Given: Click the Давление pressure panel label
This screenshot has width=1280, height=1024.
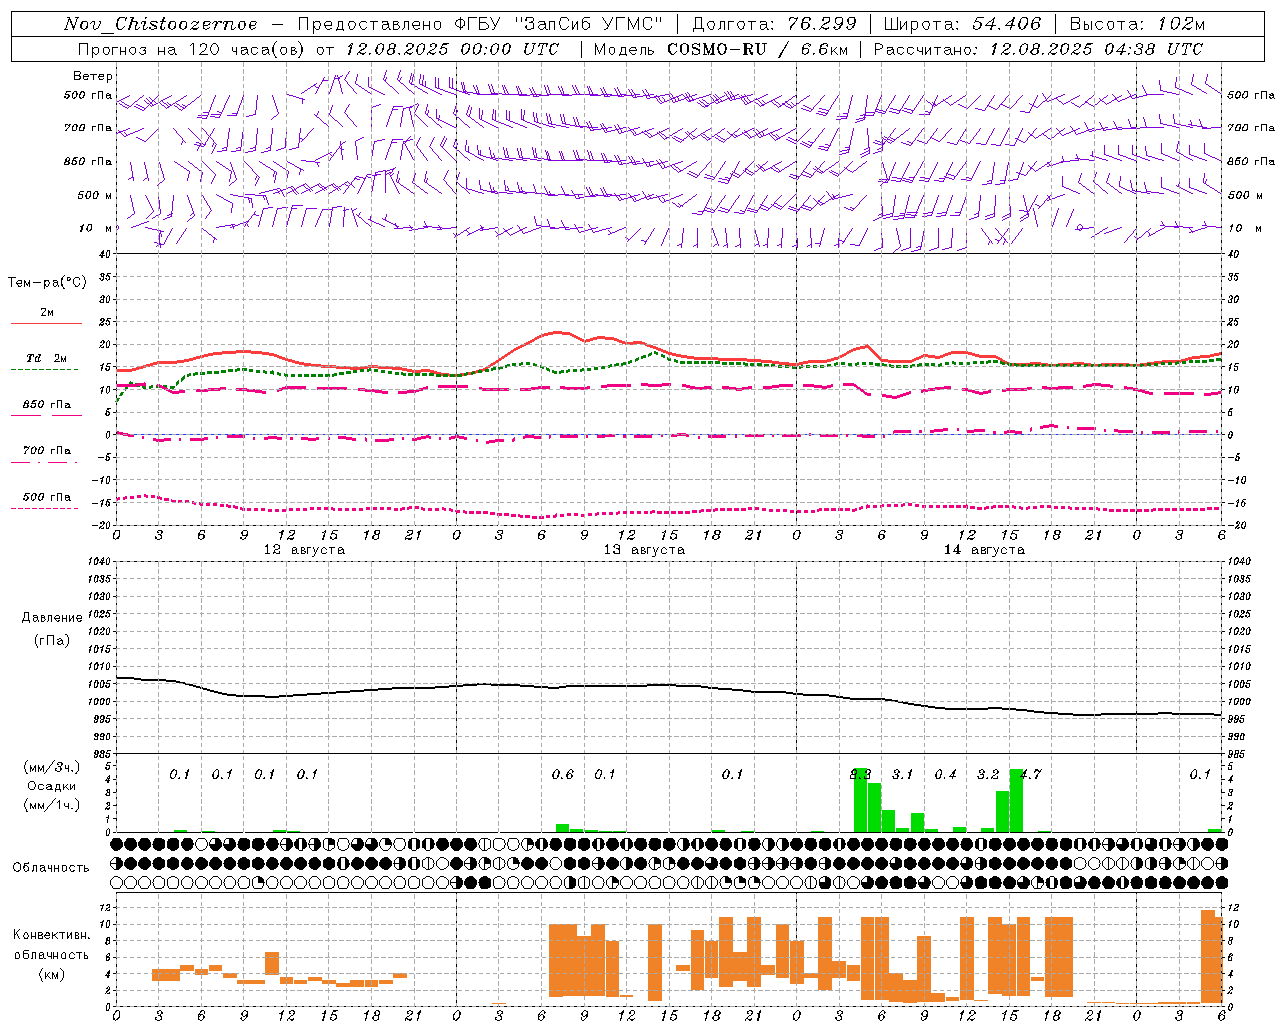Looking at the screenshot, I should (x=50, y=618).
